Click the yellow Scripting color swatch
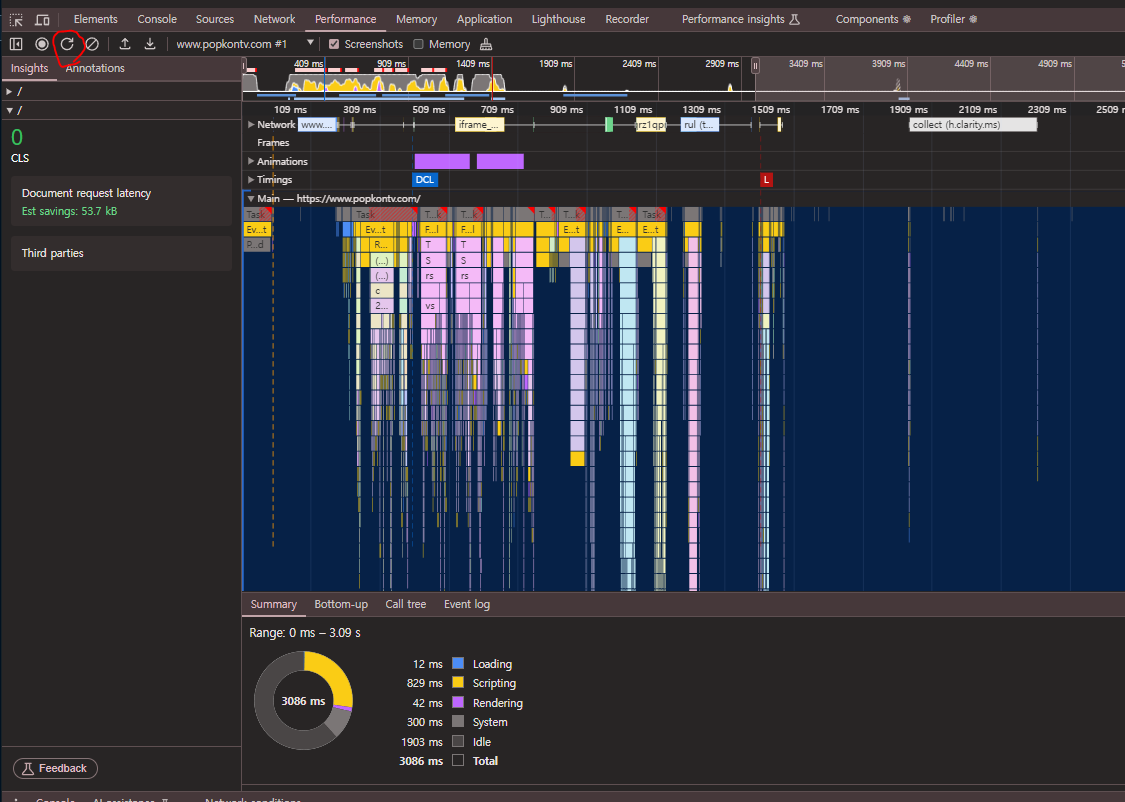This screenshot has height=802, width=1125. pyautogui.click(x=458, y=683)
